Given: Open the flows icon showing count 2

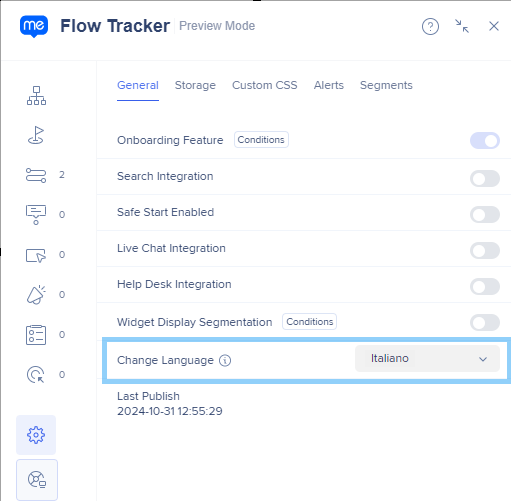Looking at the screenshot, I should click(36, 175).
